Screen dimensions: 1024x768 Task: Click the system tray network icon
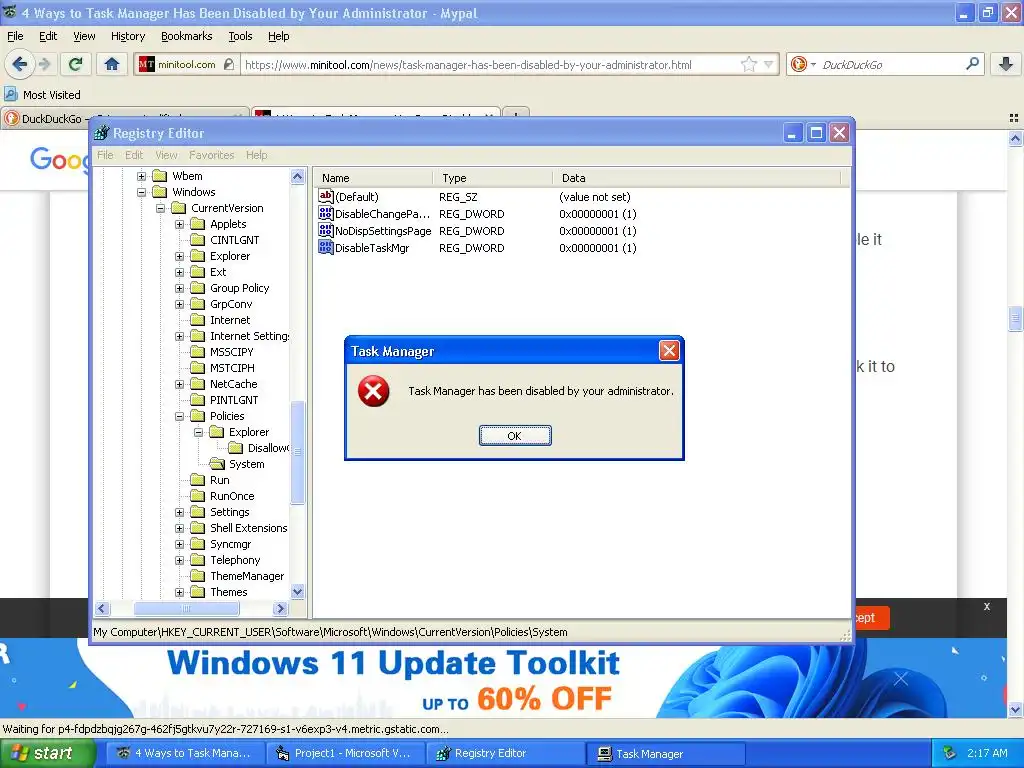coord(950,753)
